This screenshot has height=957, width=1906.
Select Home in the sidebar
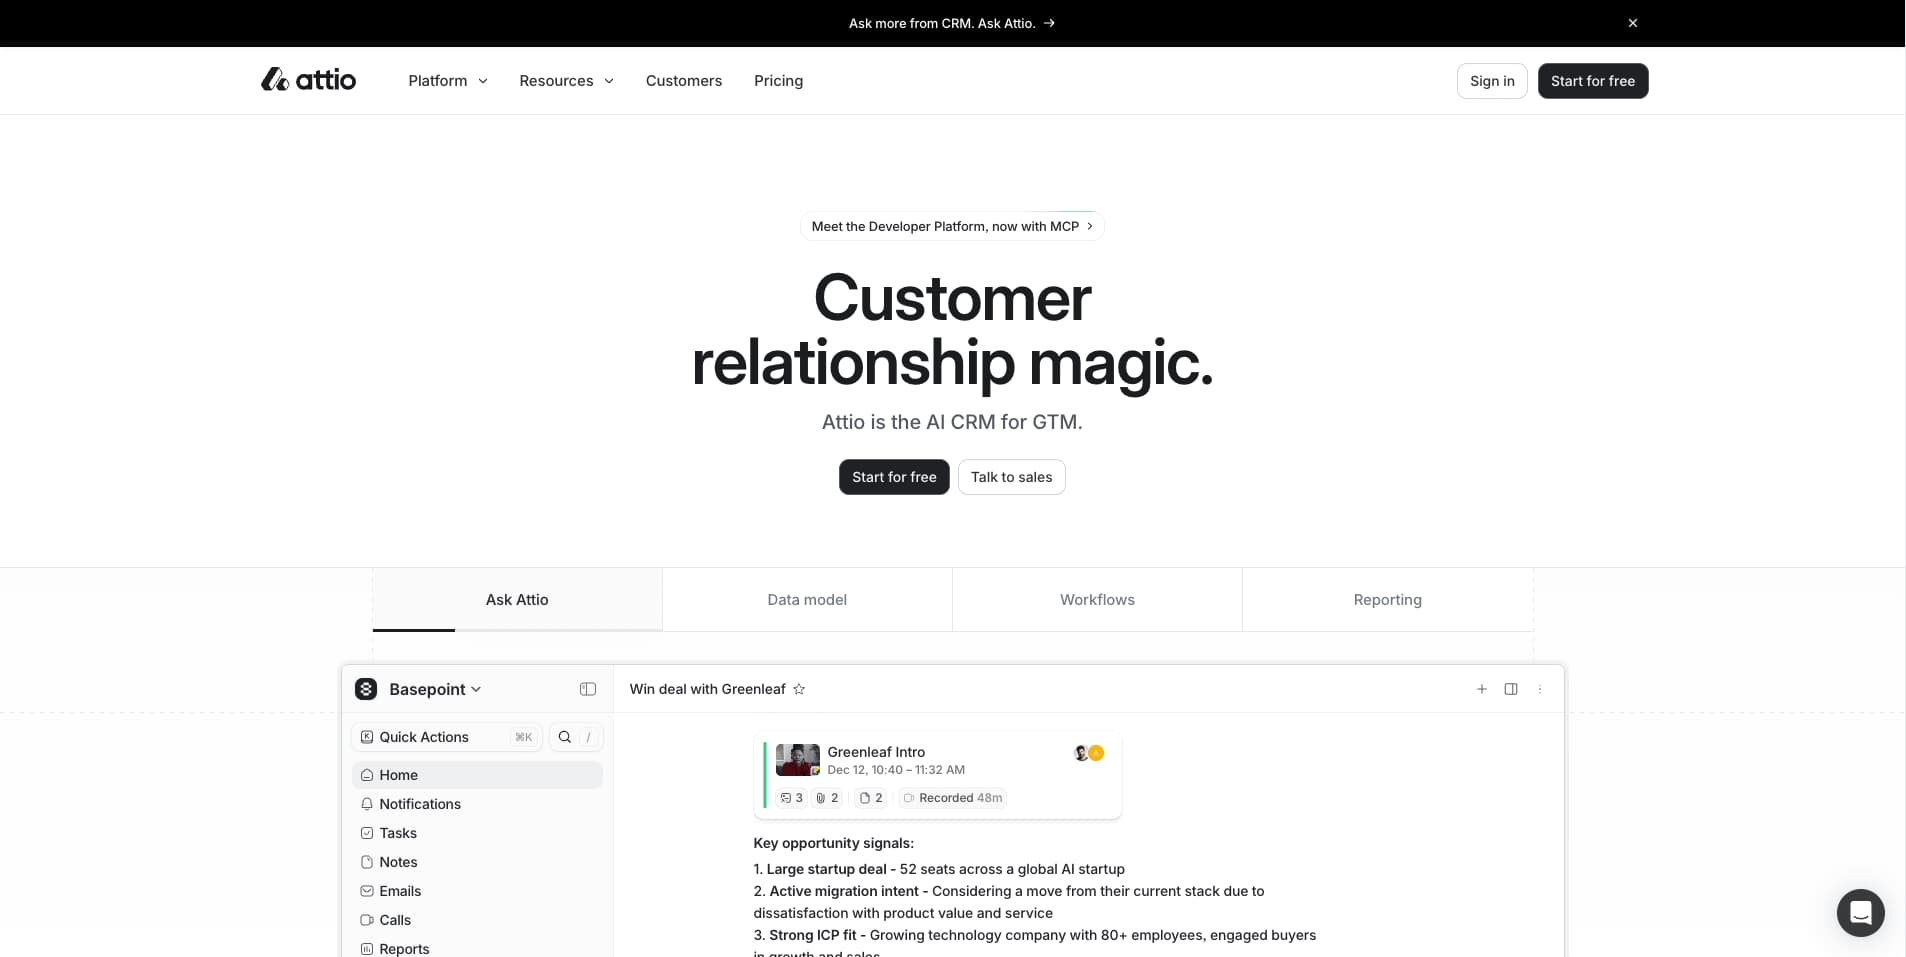[x=477, y=775]
